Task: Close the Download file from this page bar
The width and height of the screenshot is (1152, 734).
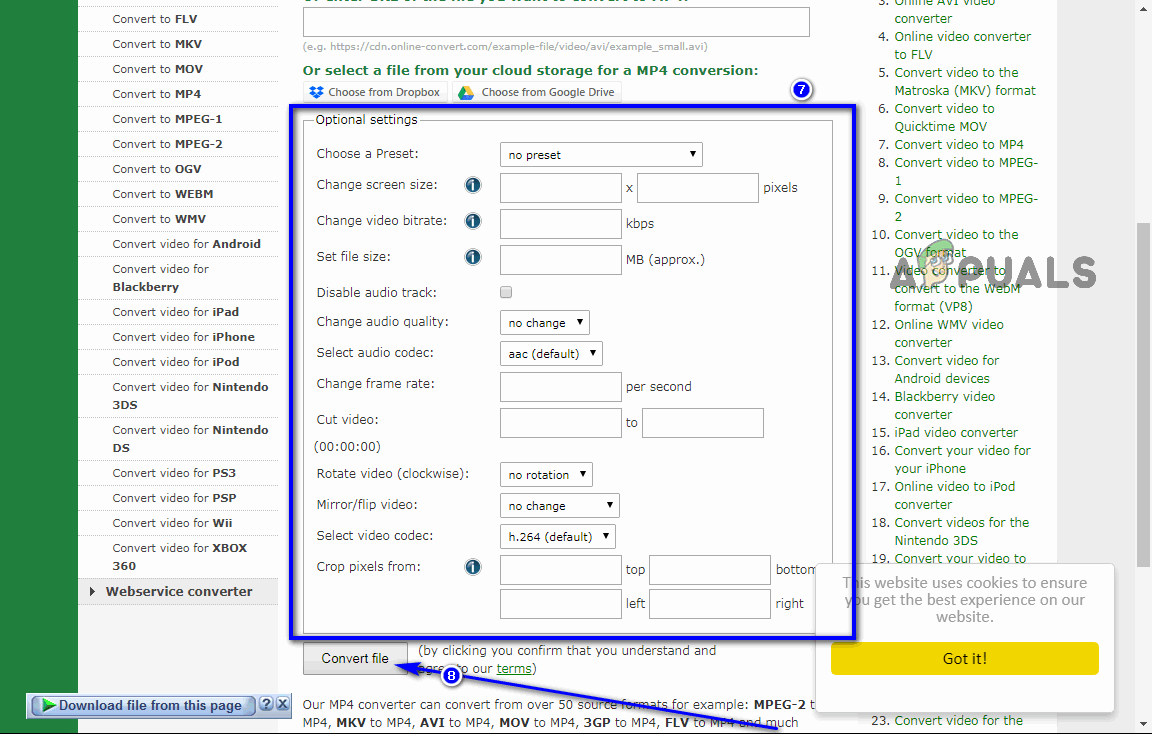Action: coord(282,704)
